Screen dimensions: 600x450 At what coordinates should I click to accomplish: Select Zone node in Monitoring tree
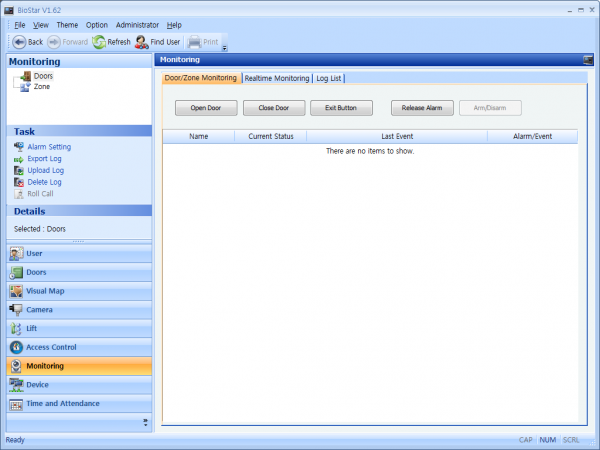tap(41, 87)
